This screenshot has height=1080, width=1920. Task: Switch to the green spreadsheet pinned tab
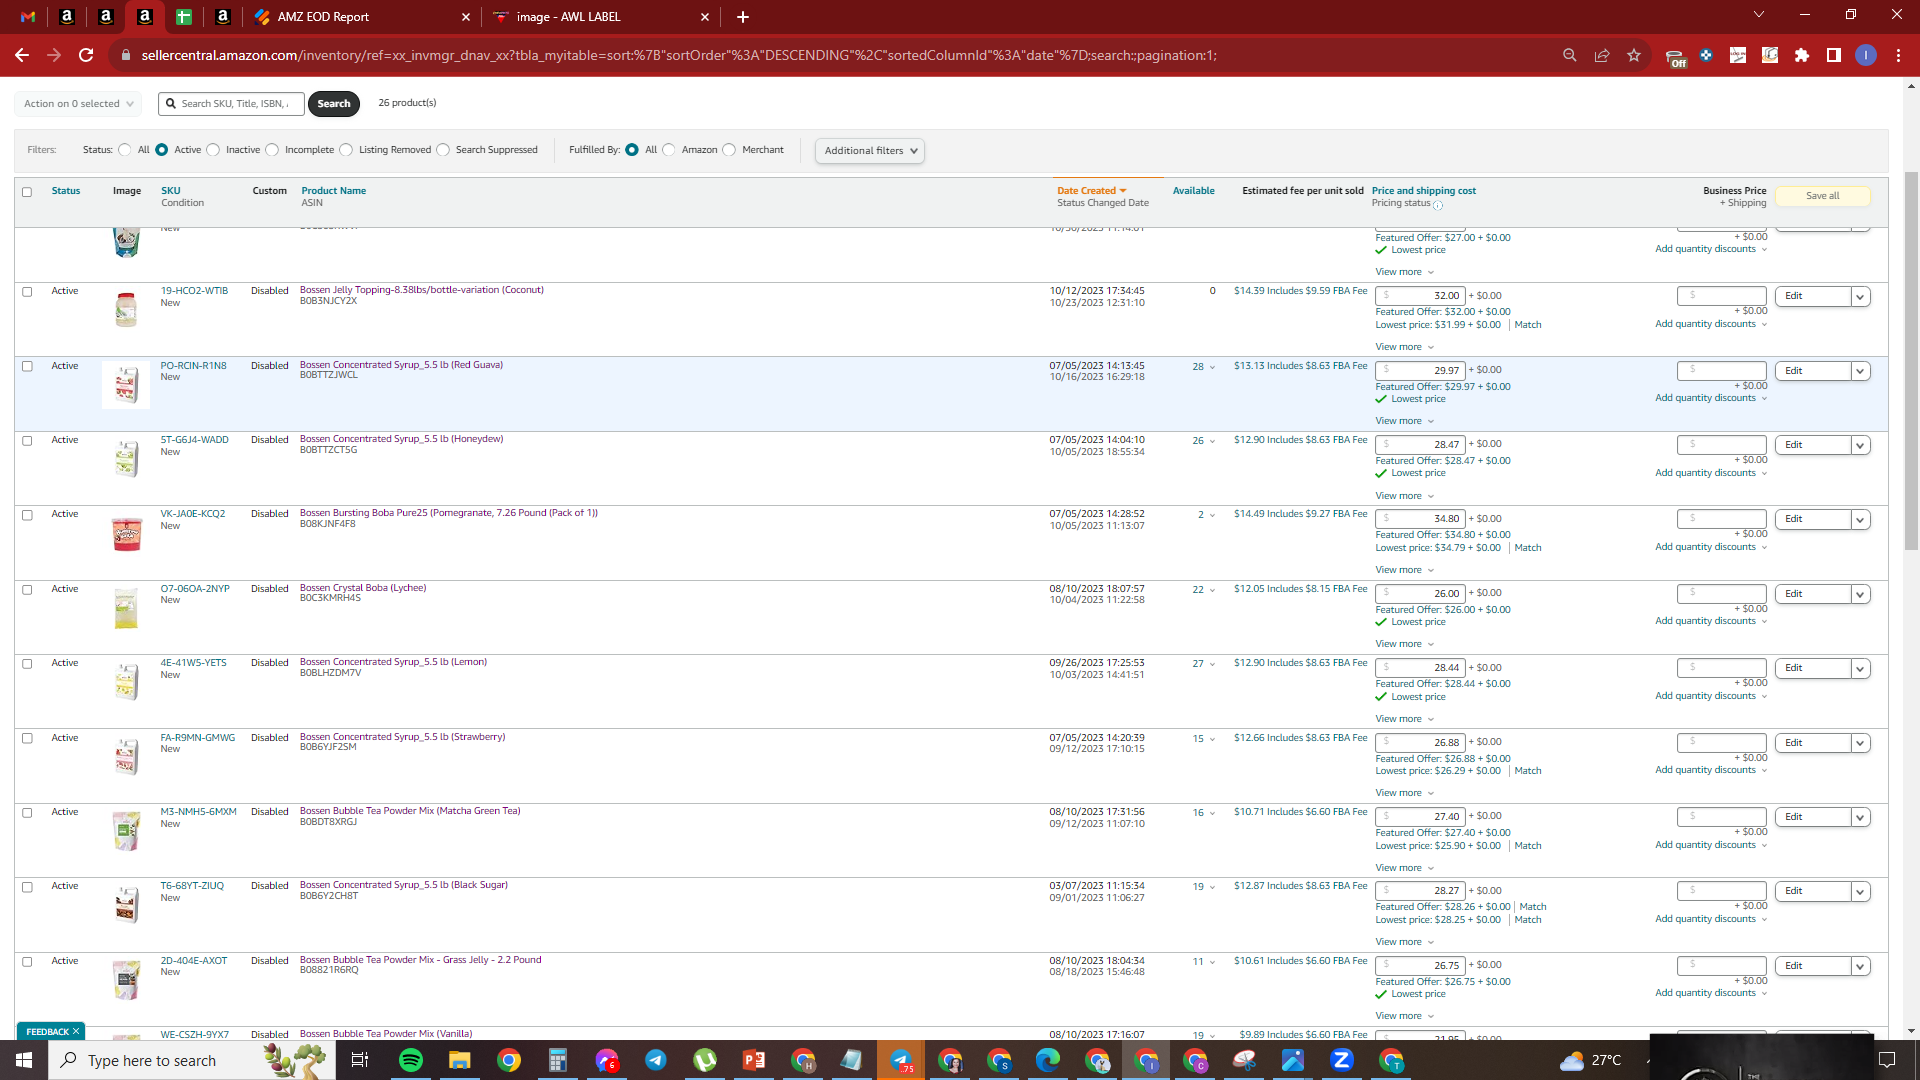(184, 17)
